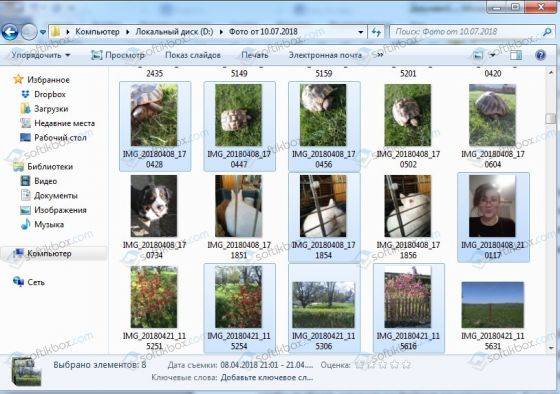
Task: Click the Back navigation arrow
Action: point(10,32)
